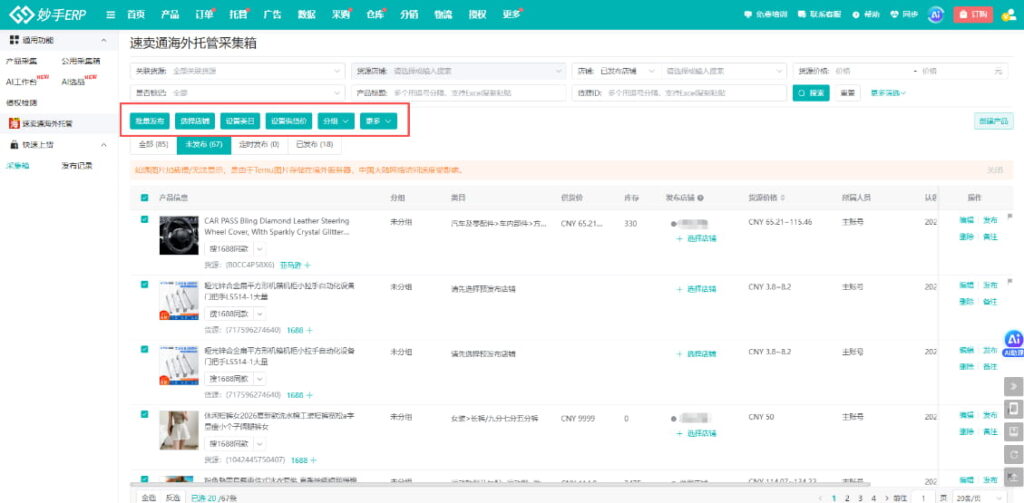Expand the 分组 dropdown button
This screenshot has height=503, width=1024.
[x=336, y=121]
